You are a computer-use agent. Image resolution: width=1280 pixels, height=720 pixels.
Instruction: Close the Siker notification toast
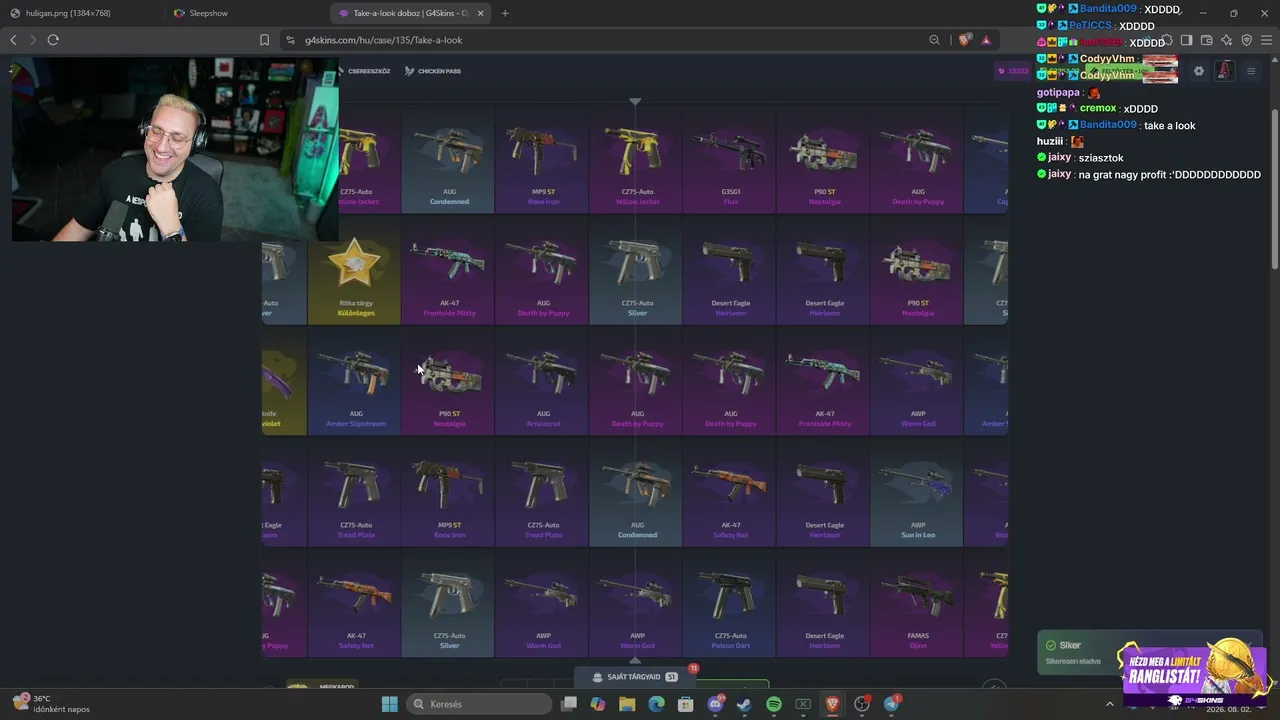1249,645
